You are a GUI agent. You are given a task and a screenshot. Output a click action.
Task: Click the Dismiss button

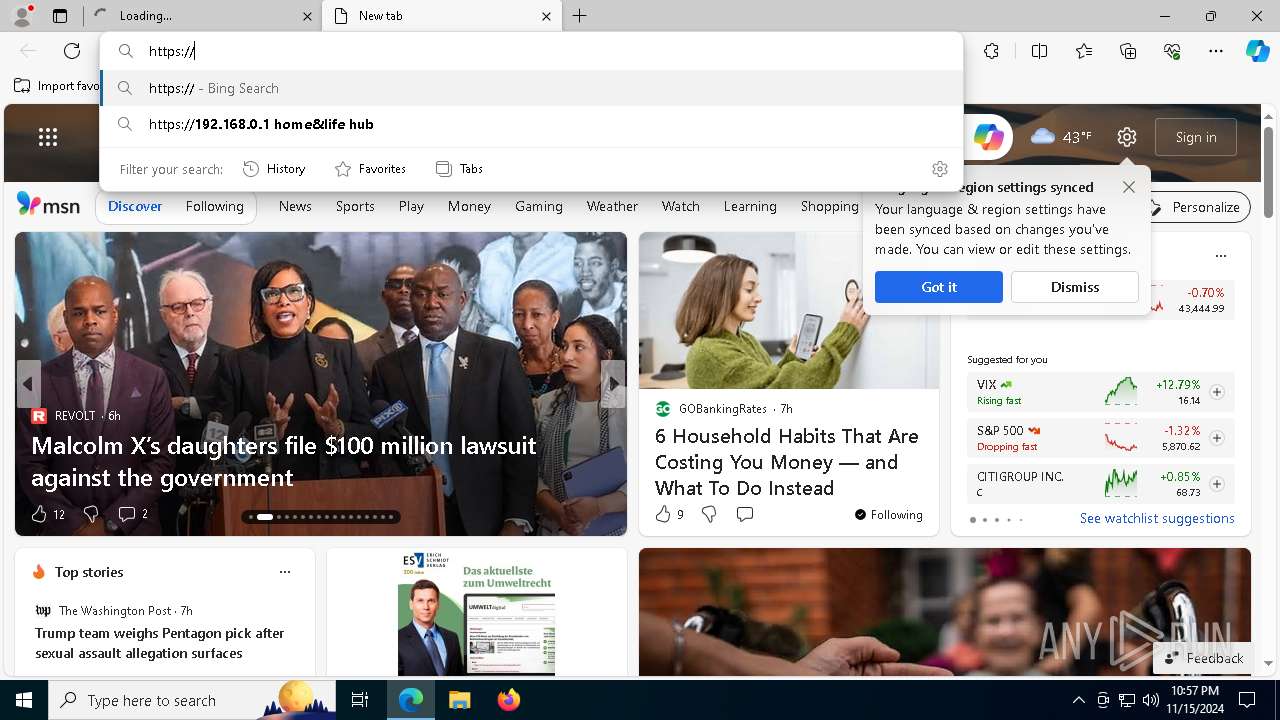1075,287
